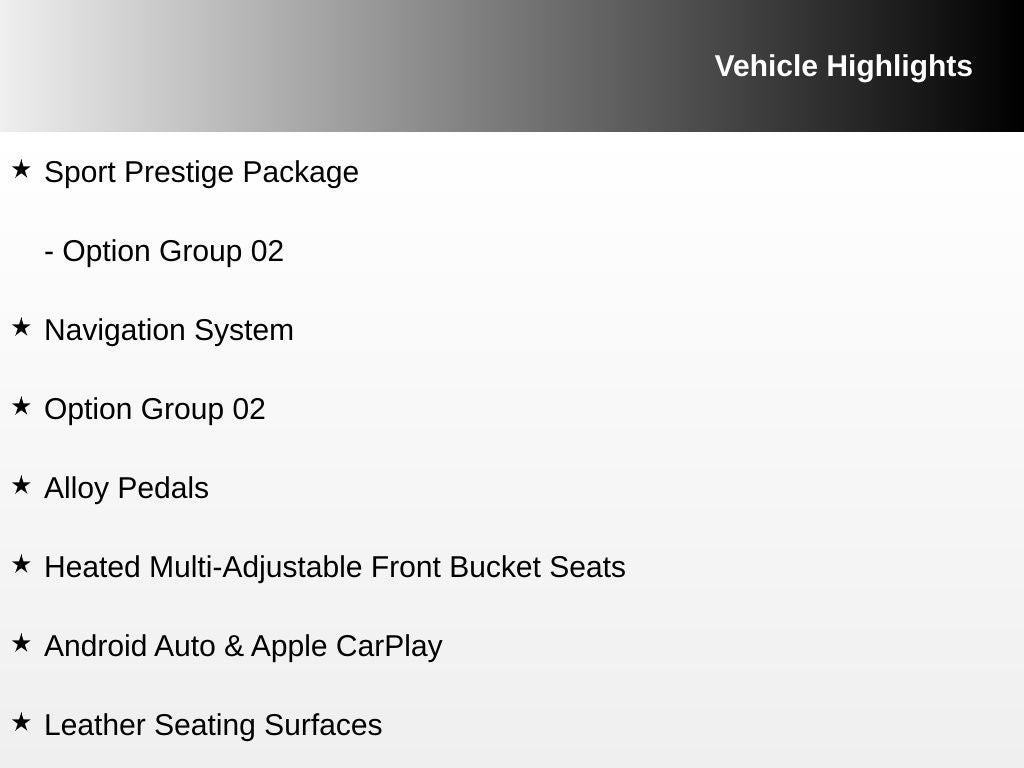Select the star icon beside Alloy Pedals
This screenshot has width=1024, height=768.
[x=21, y=485]
